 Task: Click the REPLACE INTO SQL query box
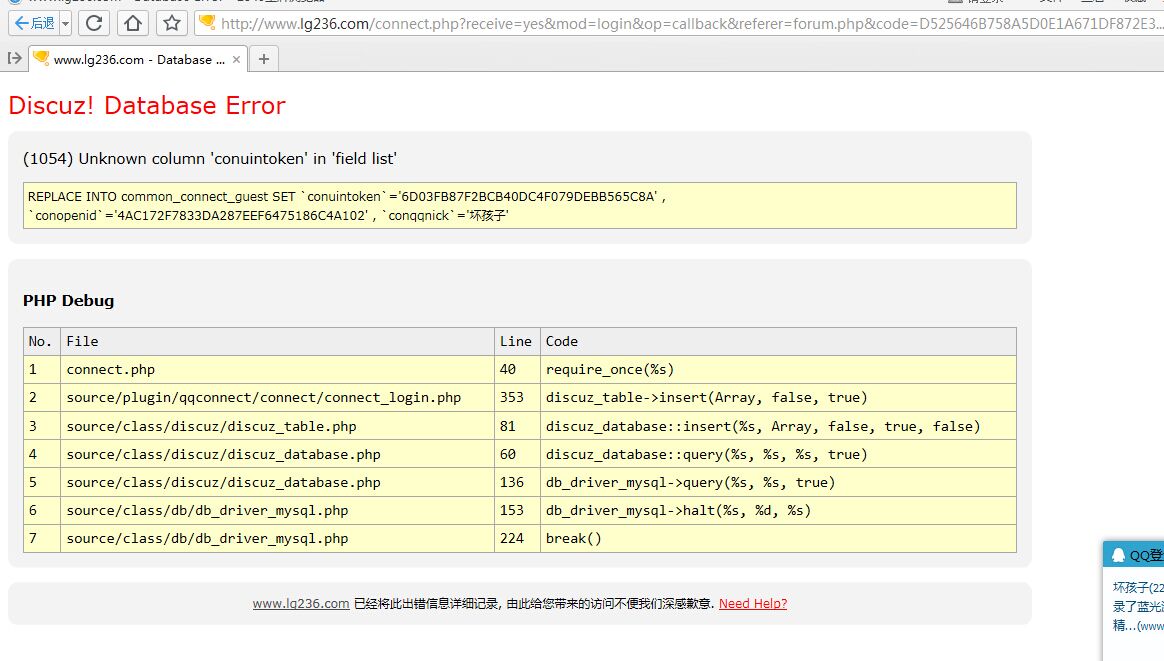tap(519, 205)
